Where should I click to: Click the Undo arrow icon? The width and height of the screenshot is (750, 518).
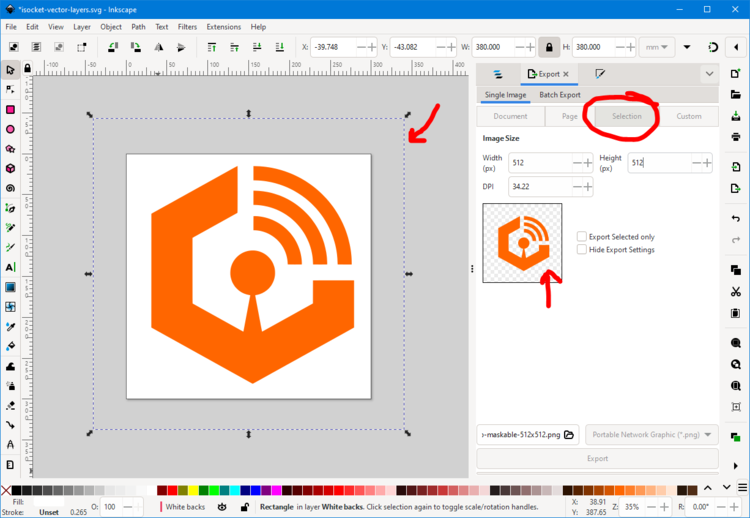[x=736, y=219]
